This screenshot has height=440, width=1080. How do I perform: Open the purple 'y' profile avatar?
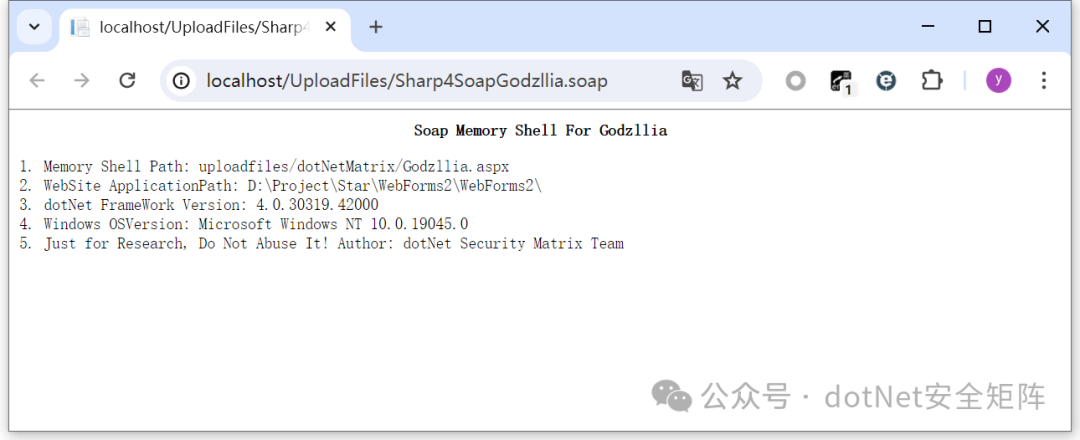coord(998,81)
